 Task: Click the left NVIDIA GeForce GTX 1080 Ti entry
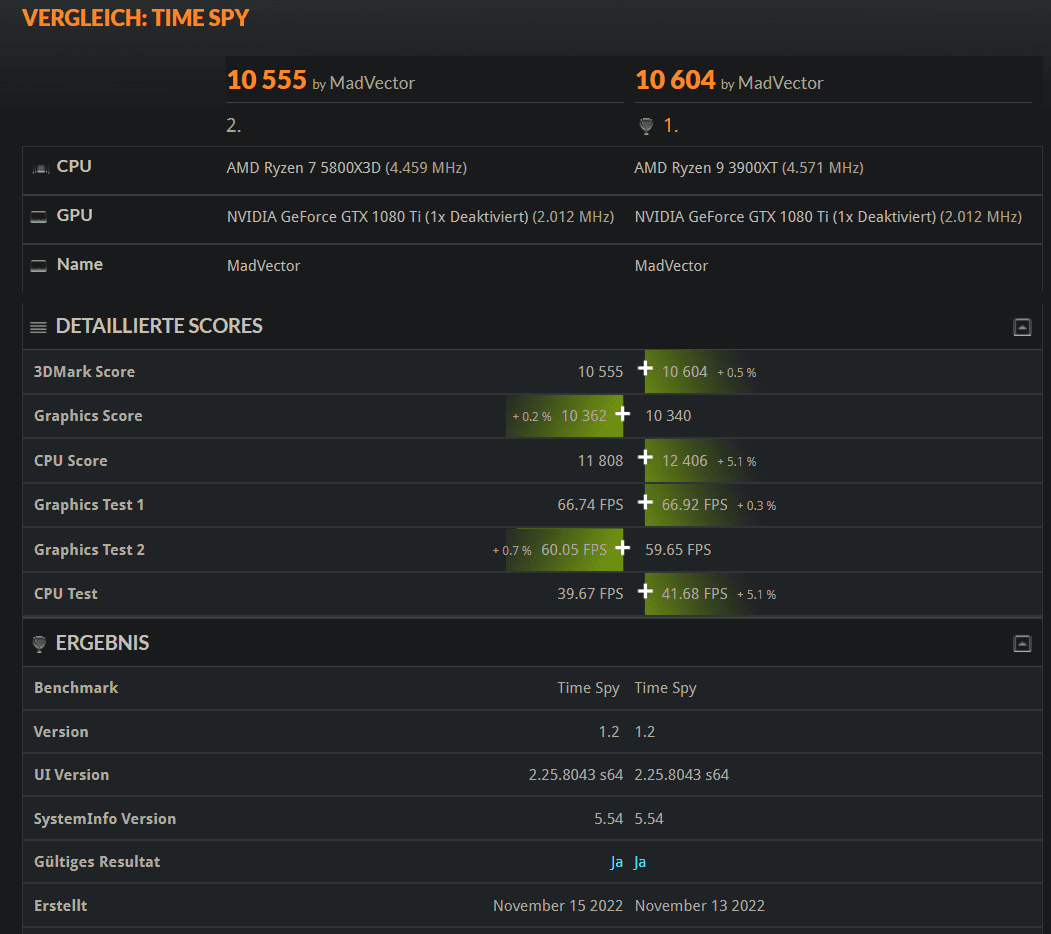420,217
